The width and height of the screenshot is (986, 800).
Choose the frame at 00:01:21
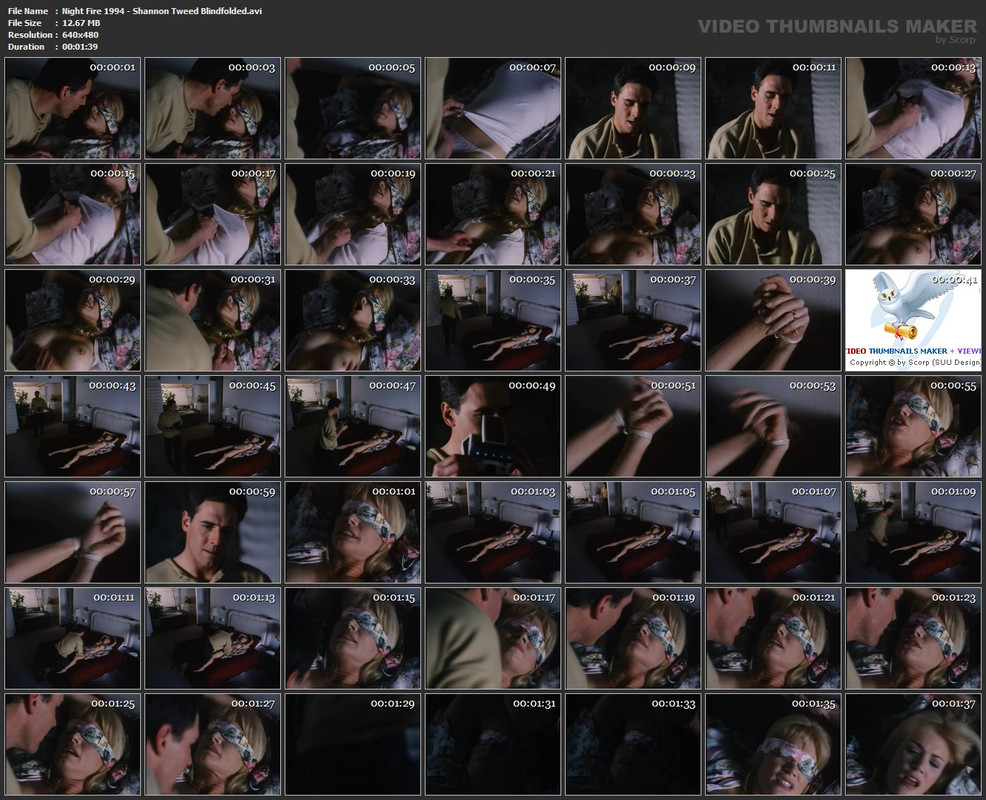(x=773, y=638)
